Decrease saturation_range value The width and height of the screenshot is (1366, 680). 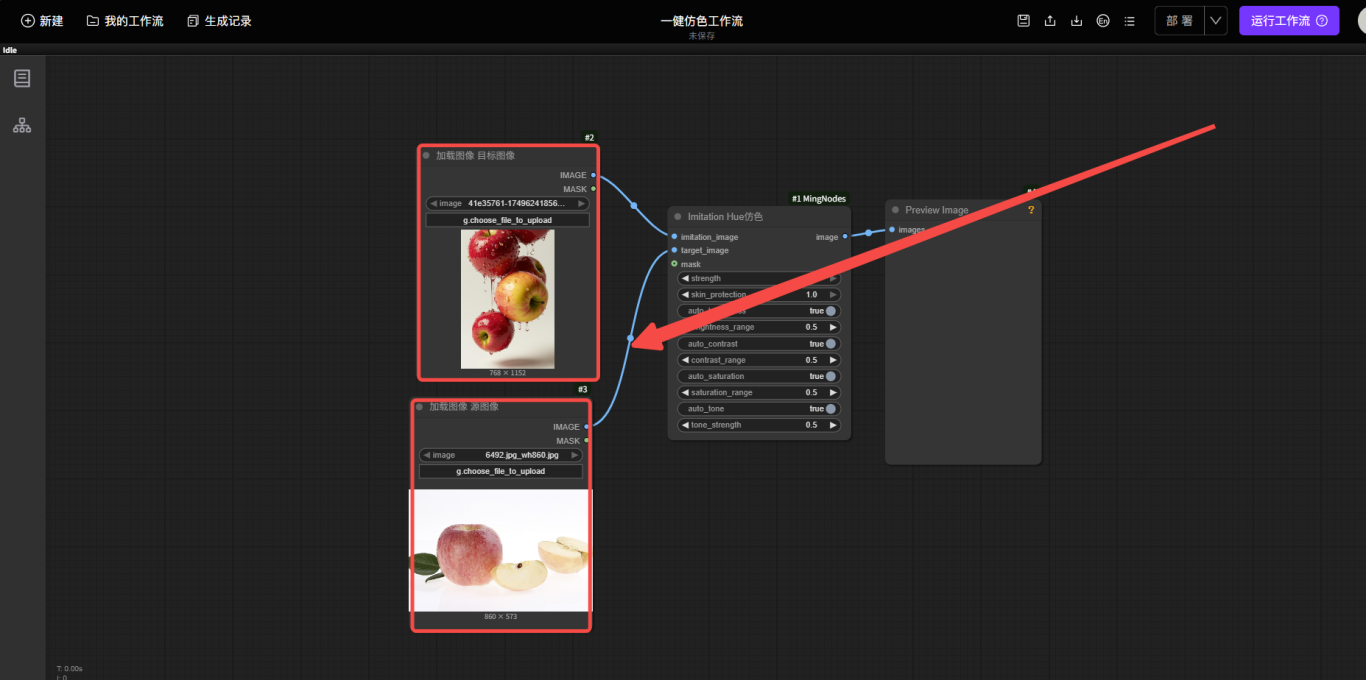[x=685, y=392]
